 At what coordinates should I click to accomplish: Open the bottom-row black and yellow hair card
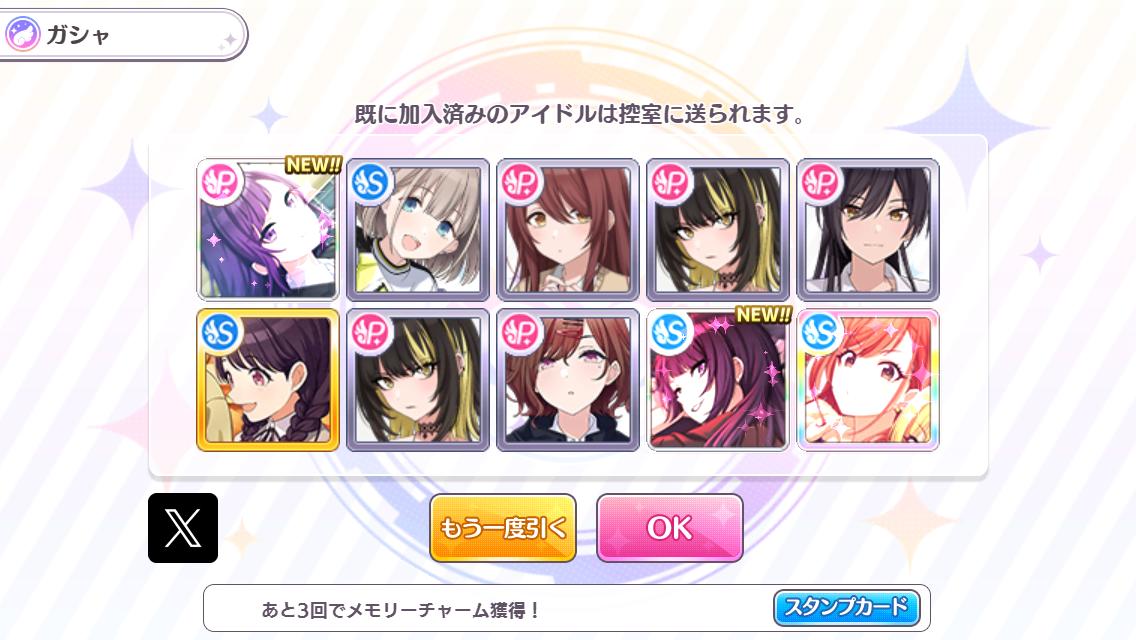418,380
